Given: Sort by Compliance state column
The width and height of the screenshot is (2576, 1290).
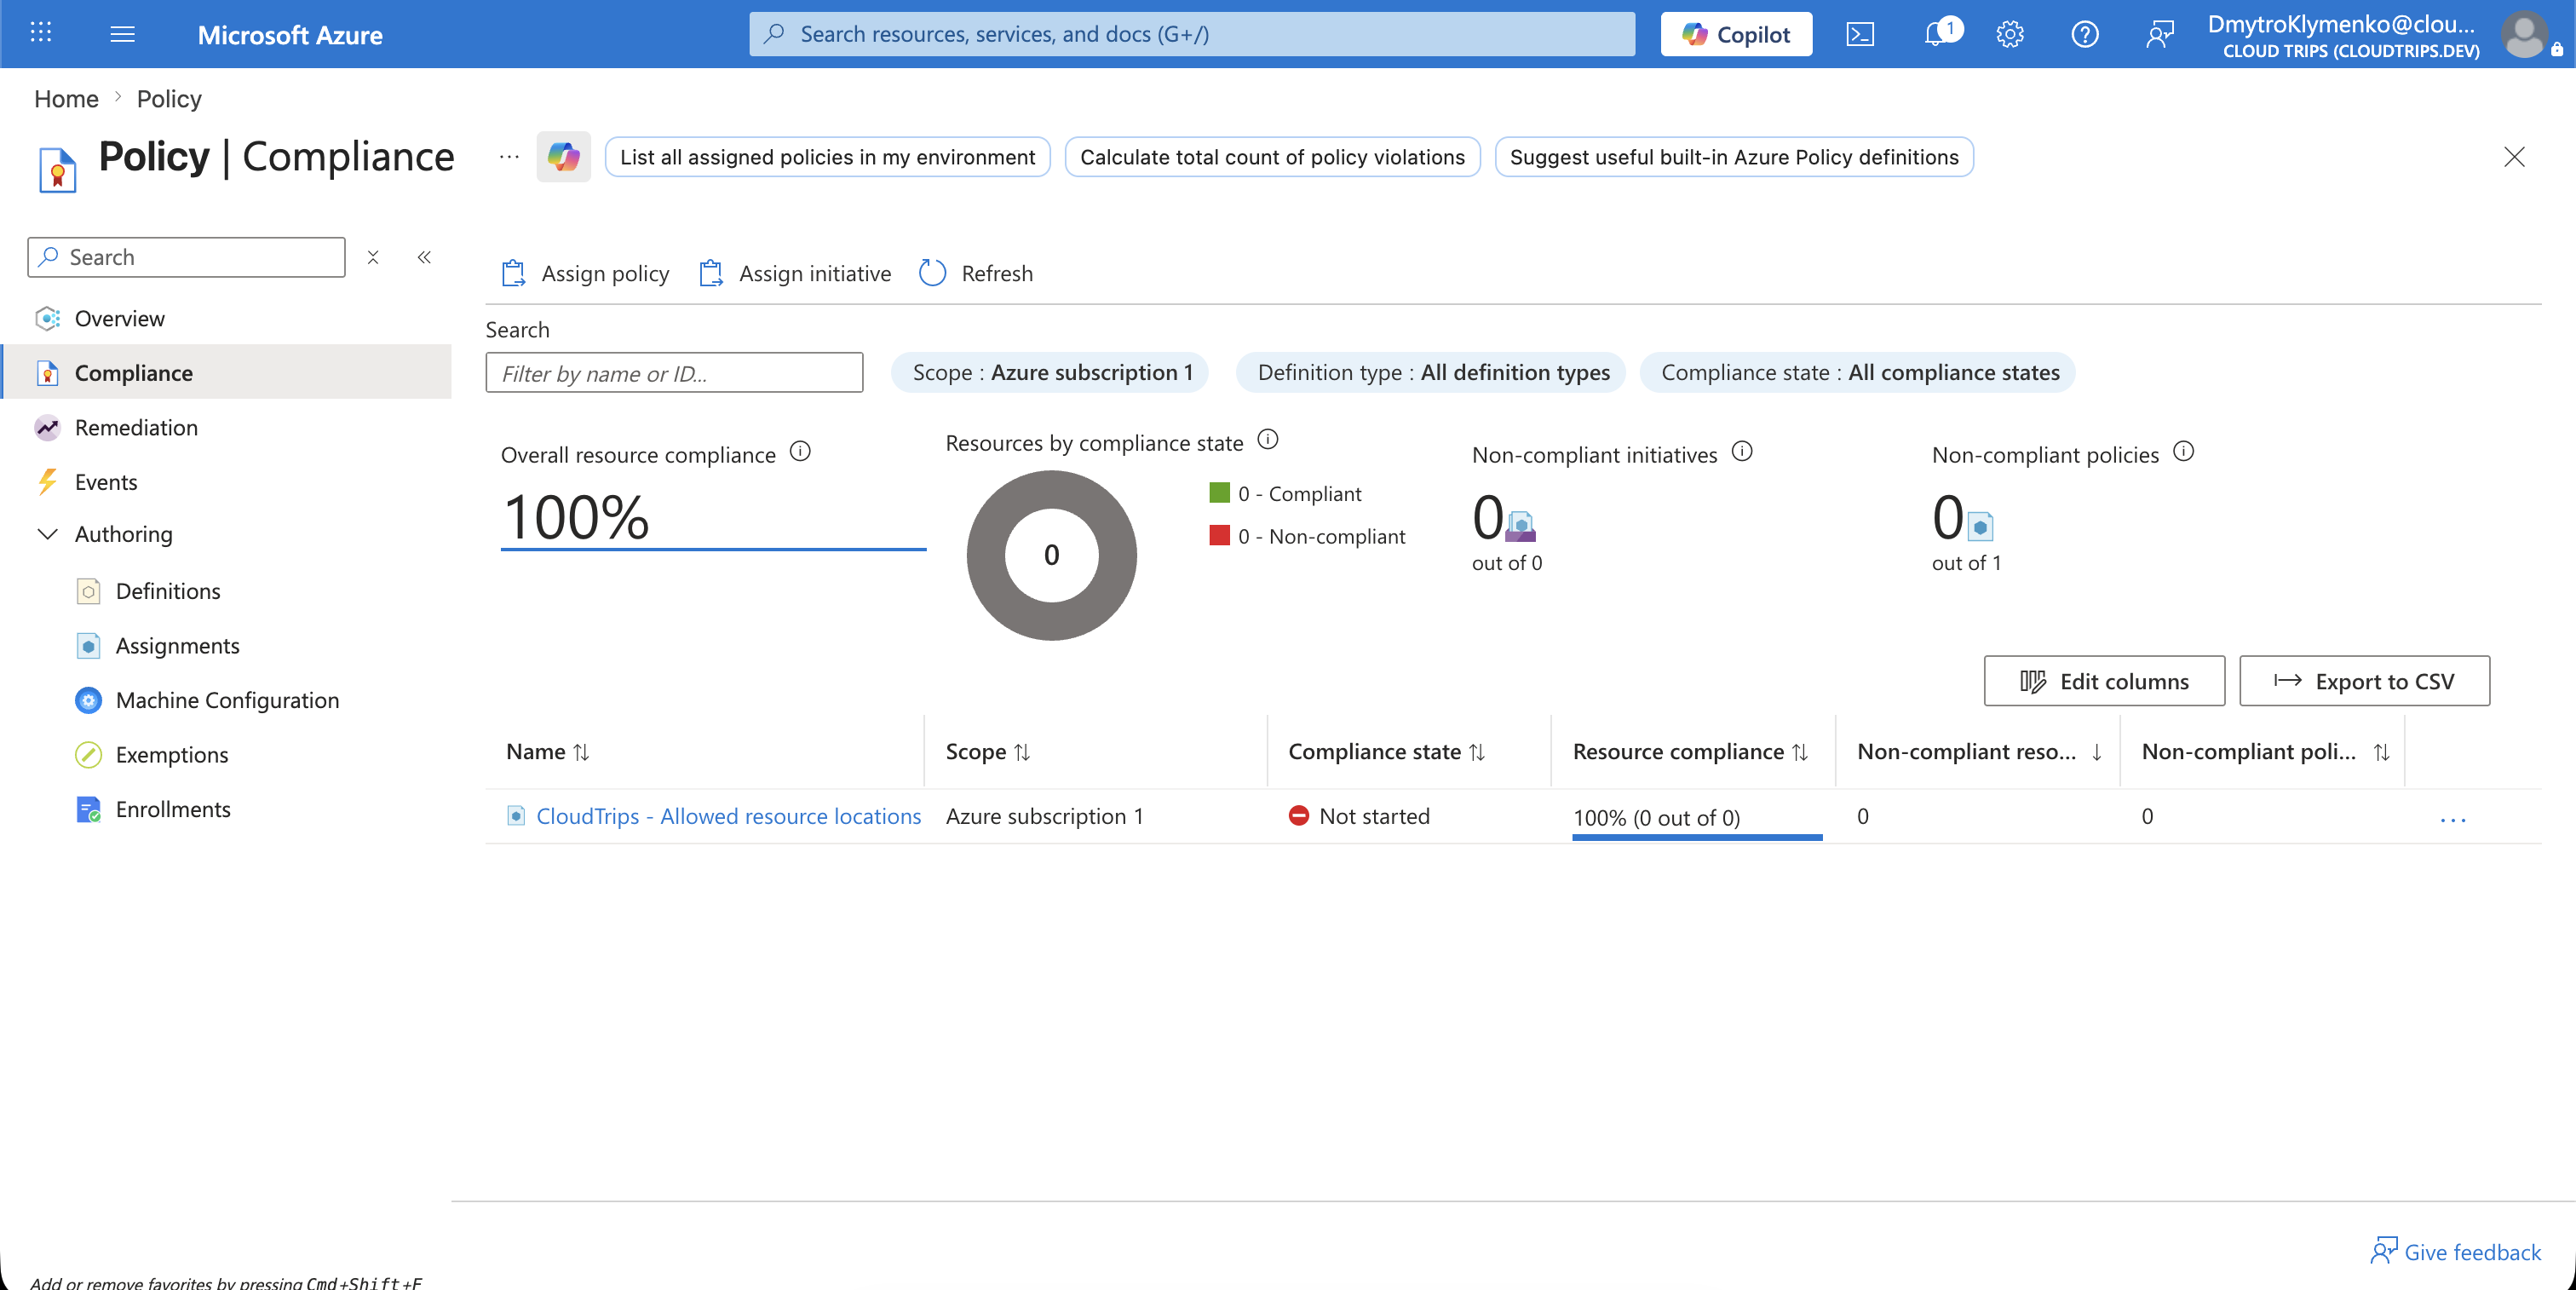Looking at the screenshot, I should [1387, 751].
